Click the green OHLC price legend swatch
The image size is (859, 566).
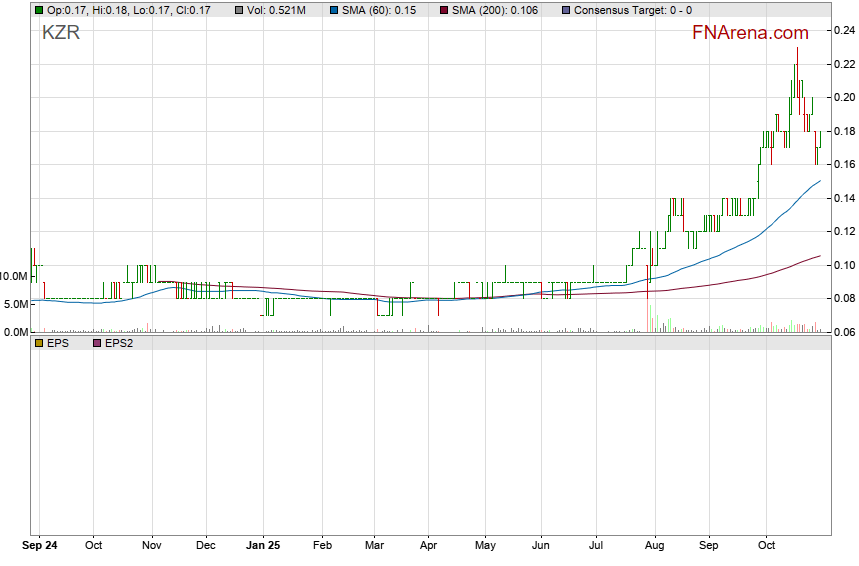[x=38, y=10]
